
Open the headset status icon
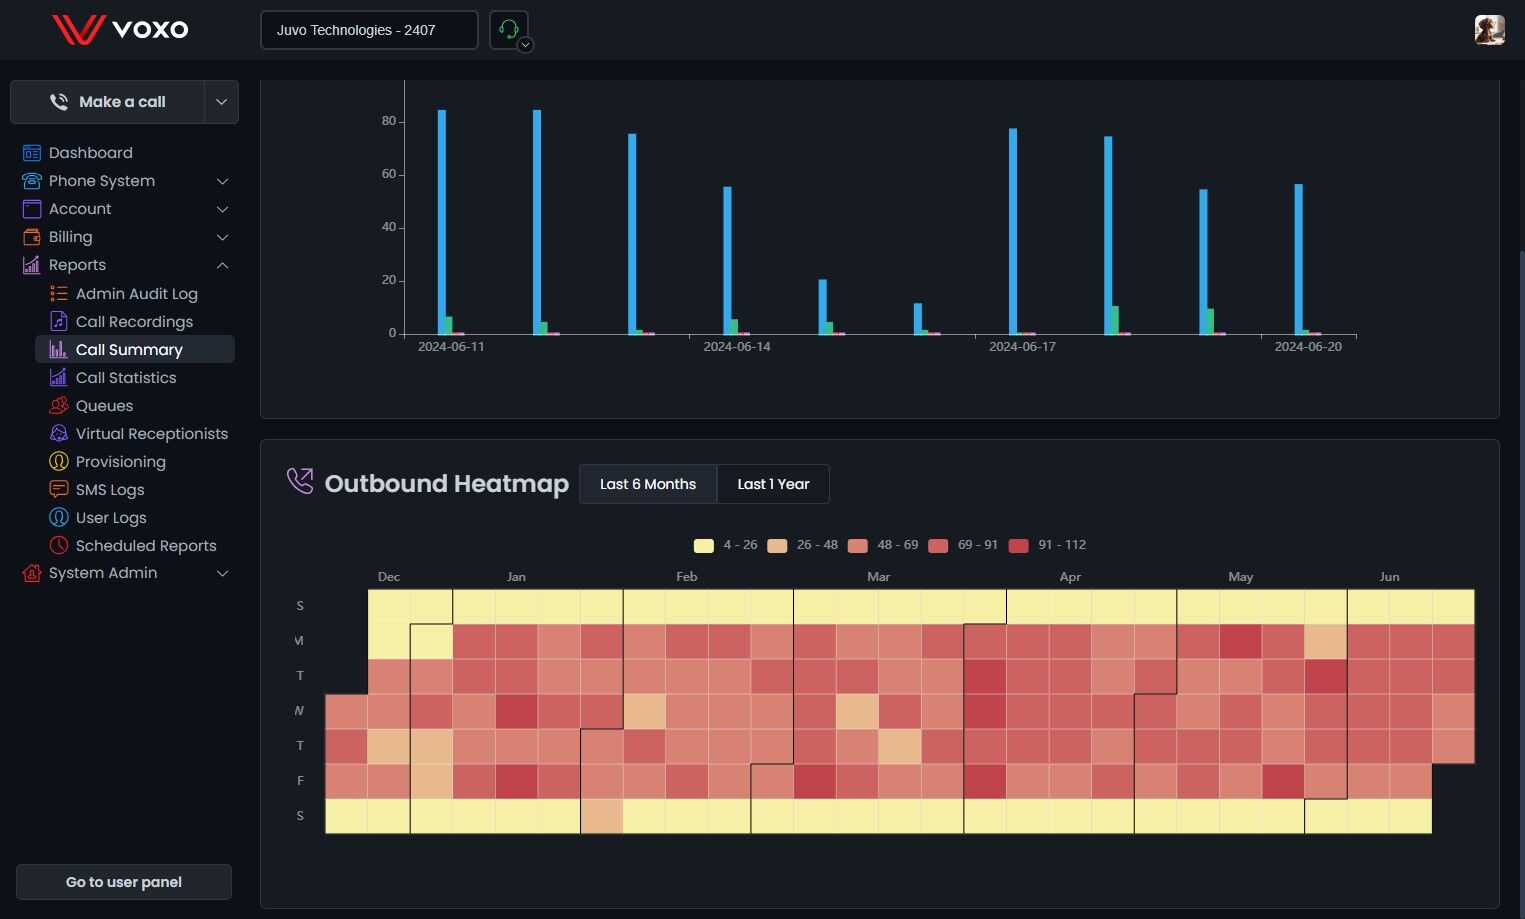pos(509,30)
